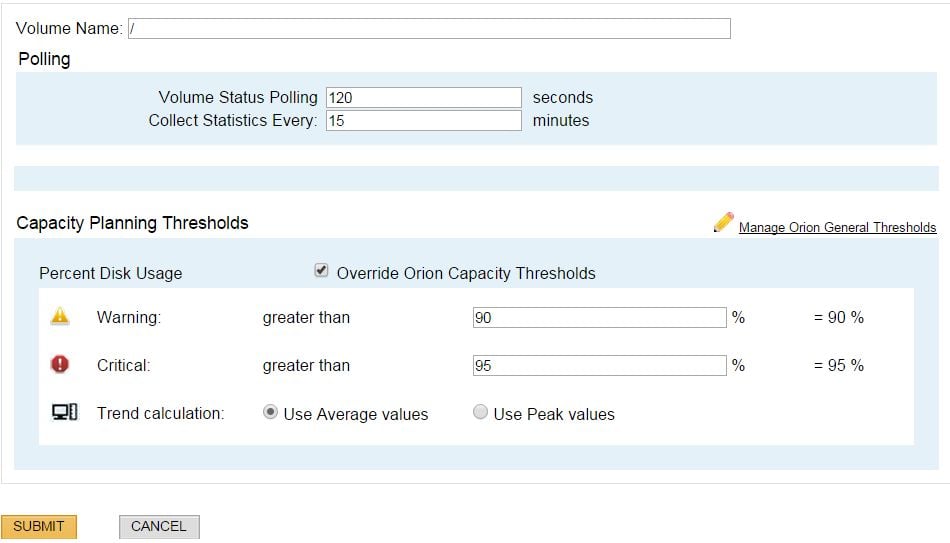Viewport: 950px width, 543px height.
Task: Select Use Average values radio button
Action: 270,412
